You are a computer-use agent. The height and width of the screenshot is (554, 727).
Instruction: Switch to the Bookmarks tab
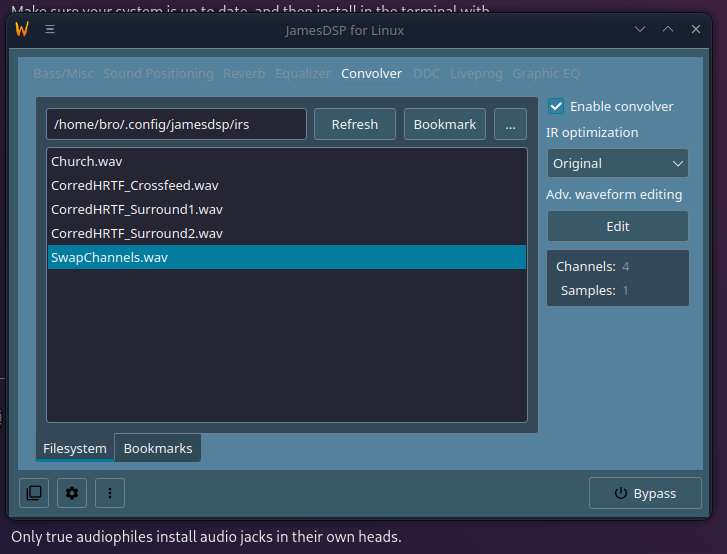(157, 448)
